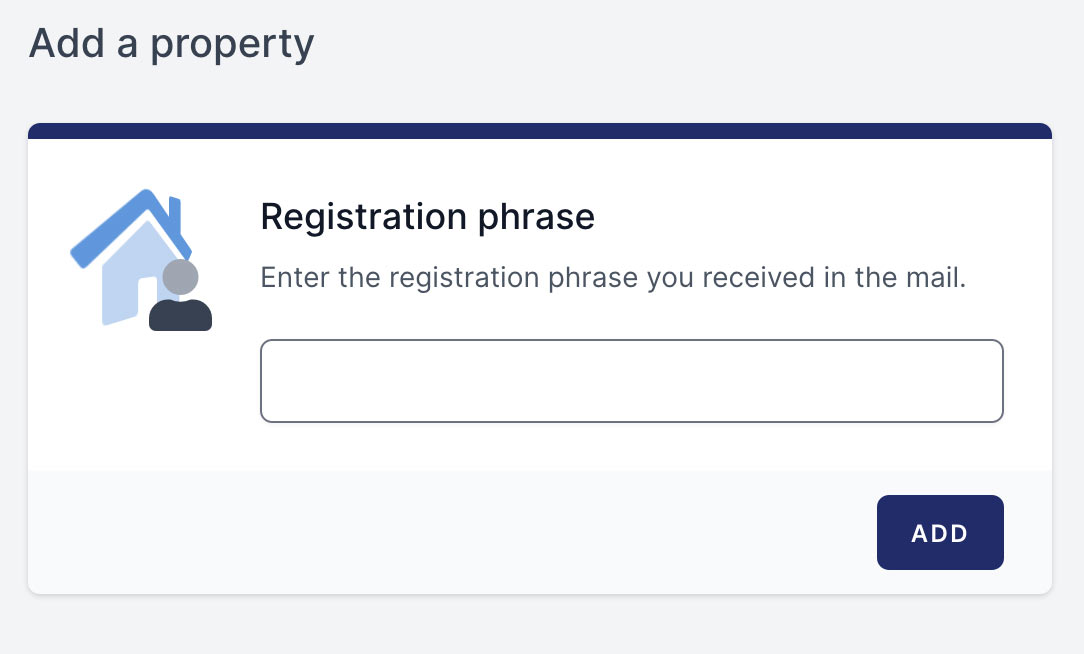Click the word "Registration" in the card heading
This screenshot has height=654, width=1084.
363,217
